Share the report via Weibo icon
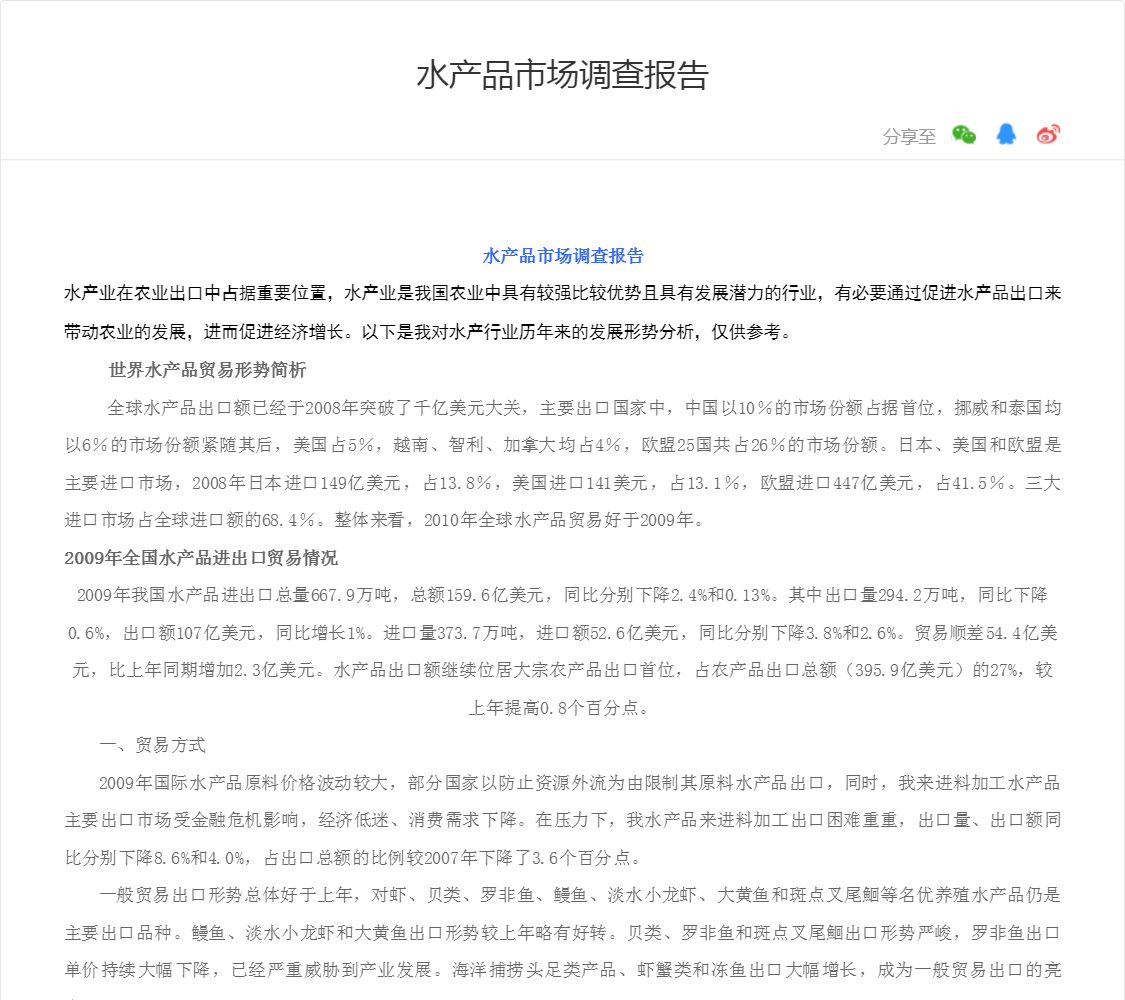This screenshot has height=1000, width=1125. 1048,134
